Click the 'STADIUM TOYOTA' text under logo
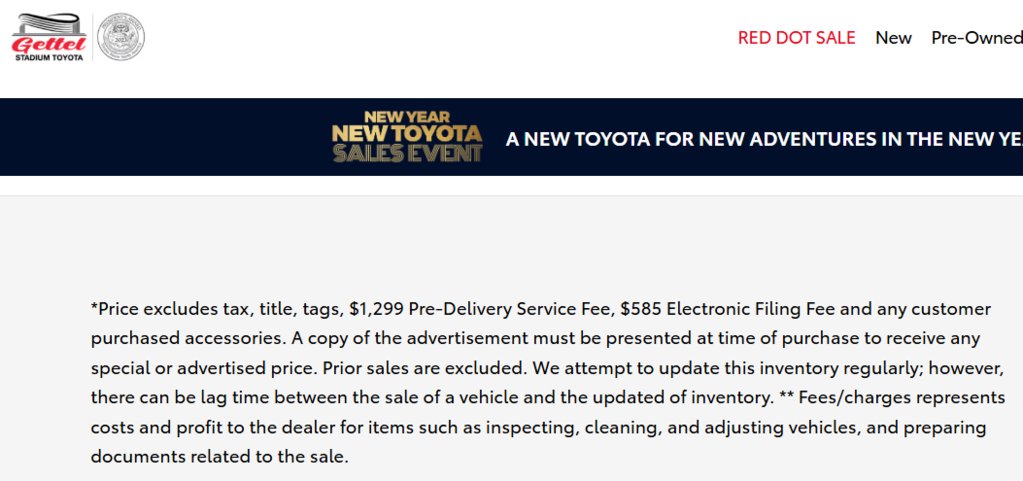 click(x=49, y=57)
